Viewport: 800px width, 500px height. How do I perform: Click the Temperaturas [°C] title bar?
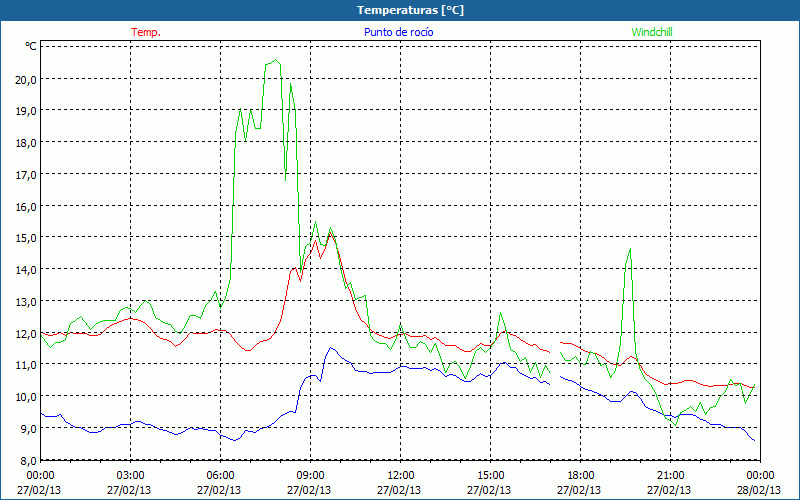click(x=400, y=10)
